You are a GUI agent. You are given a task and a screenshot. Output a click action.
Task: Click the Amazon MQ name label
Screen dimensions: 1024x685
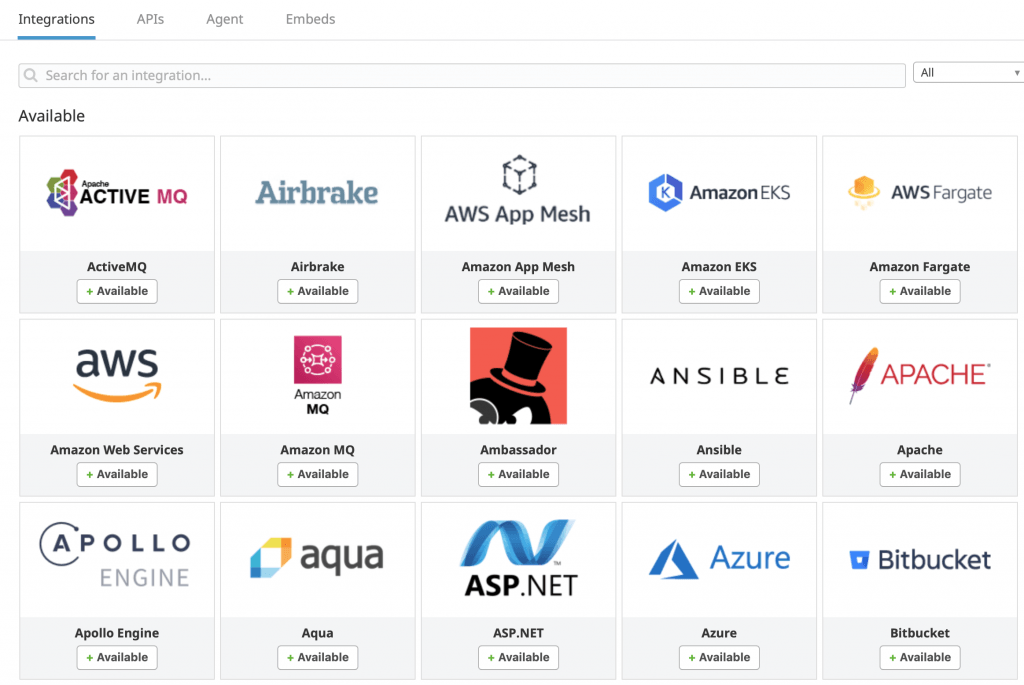click(x=317, y=450)
